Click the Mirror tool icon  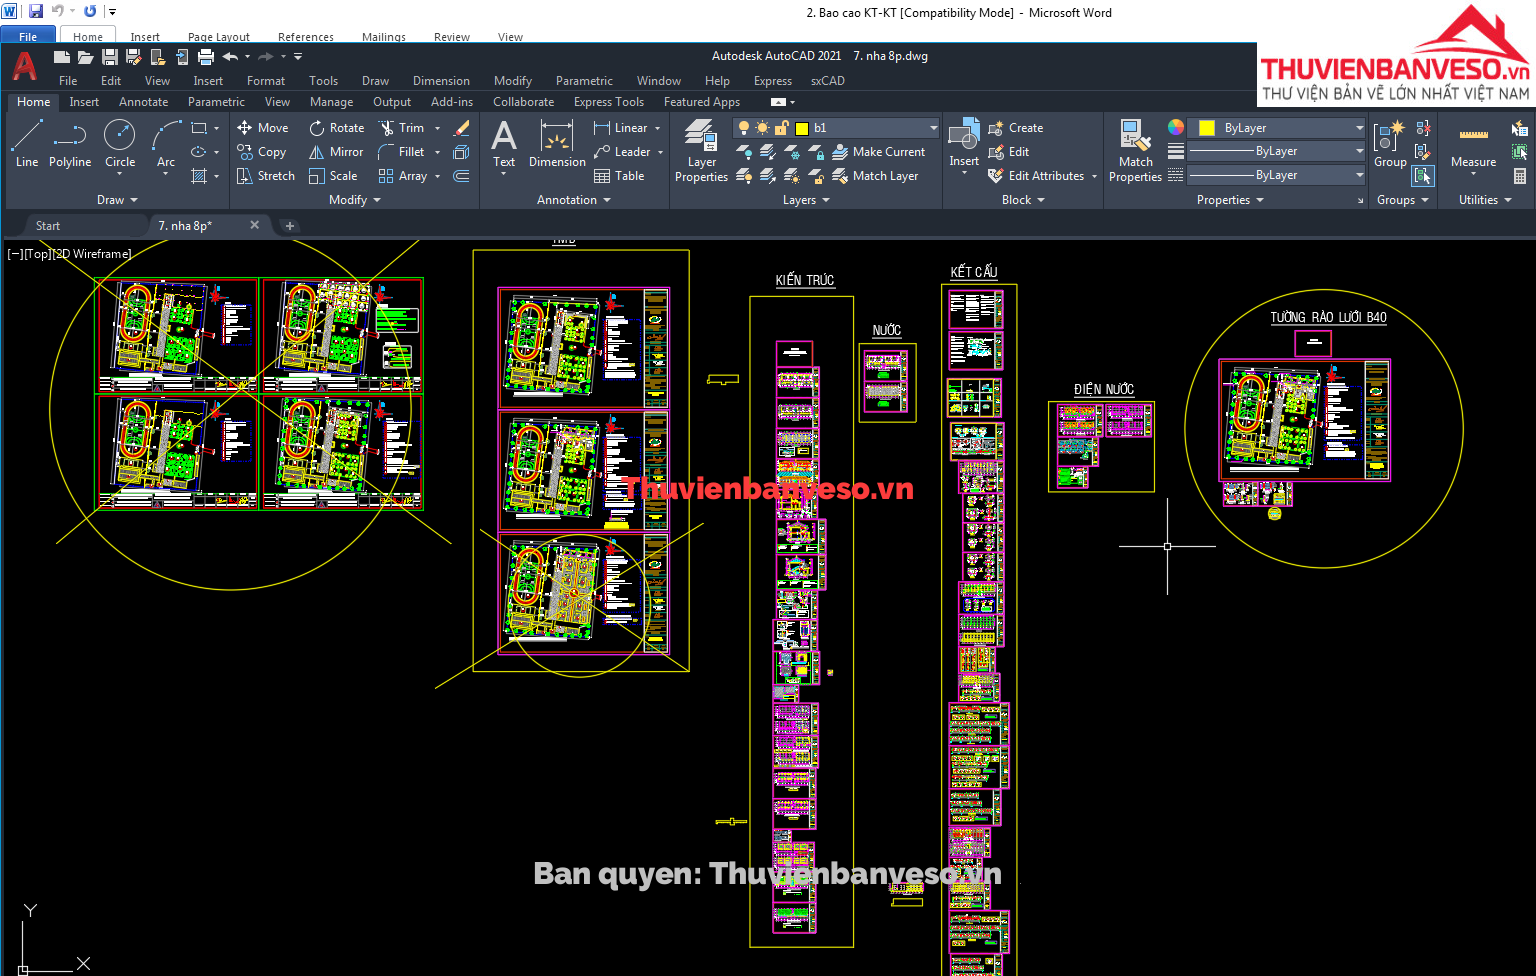pyautogui.click(x=336, y=152)
